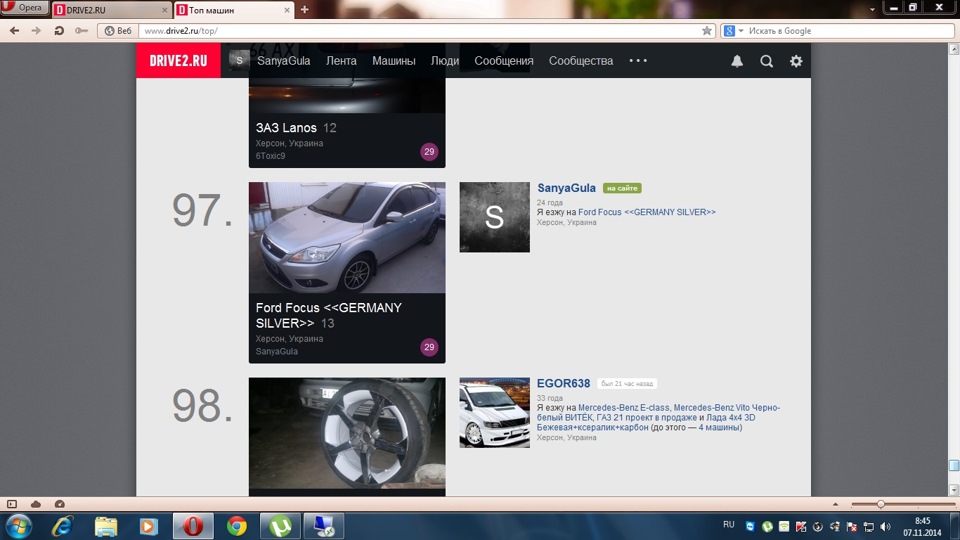Open the Windows Start button
This screenshot has width=960, height=540.
pyautogui.click(x=18, y=526)
